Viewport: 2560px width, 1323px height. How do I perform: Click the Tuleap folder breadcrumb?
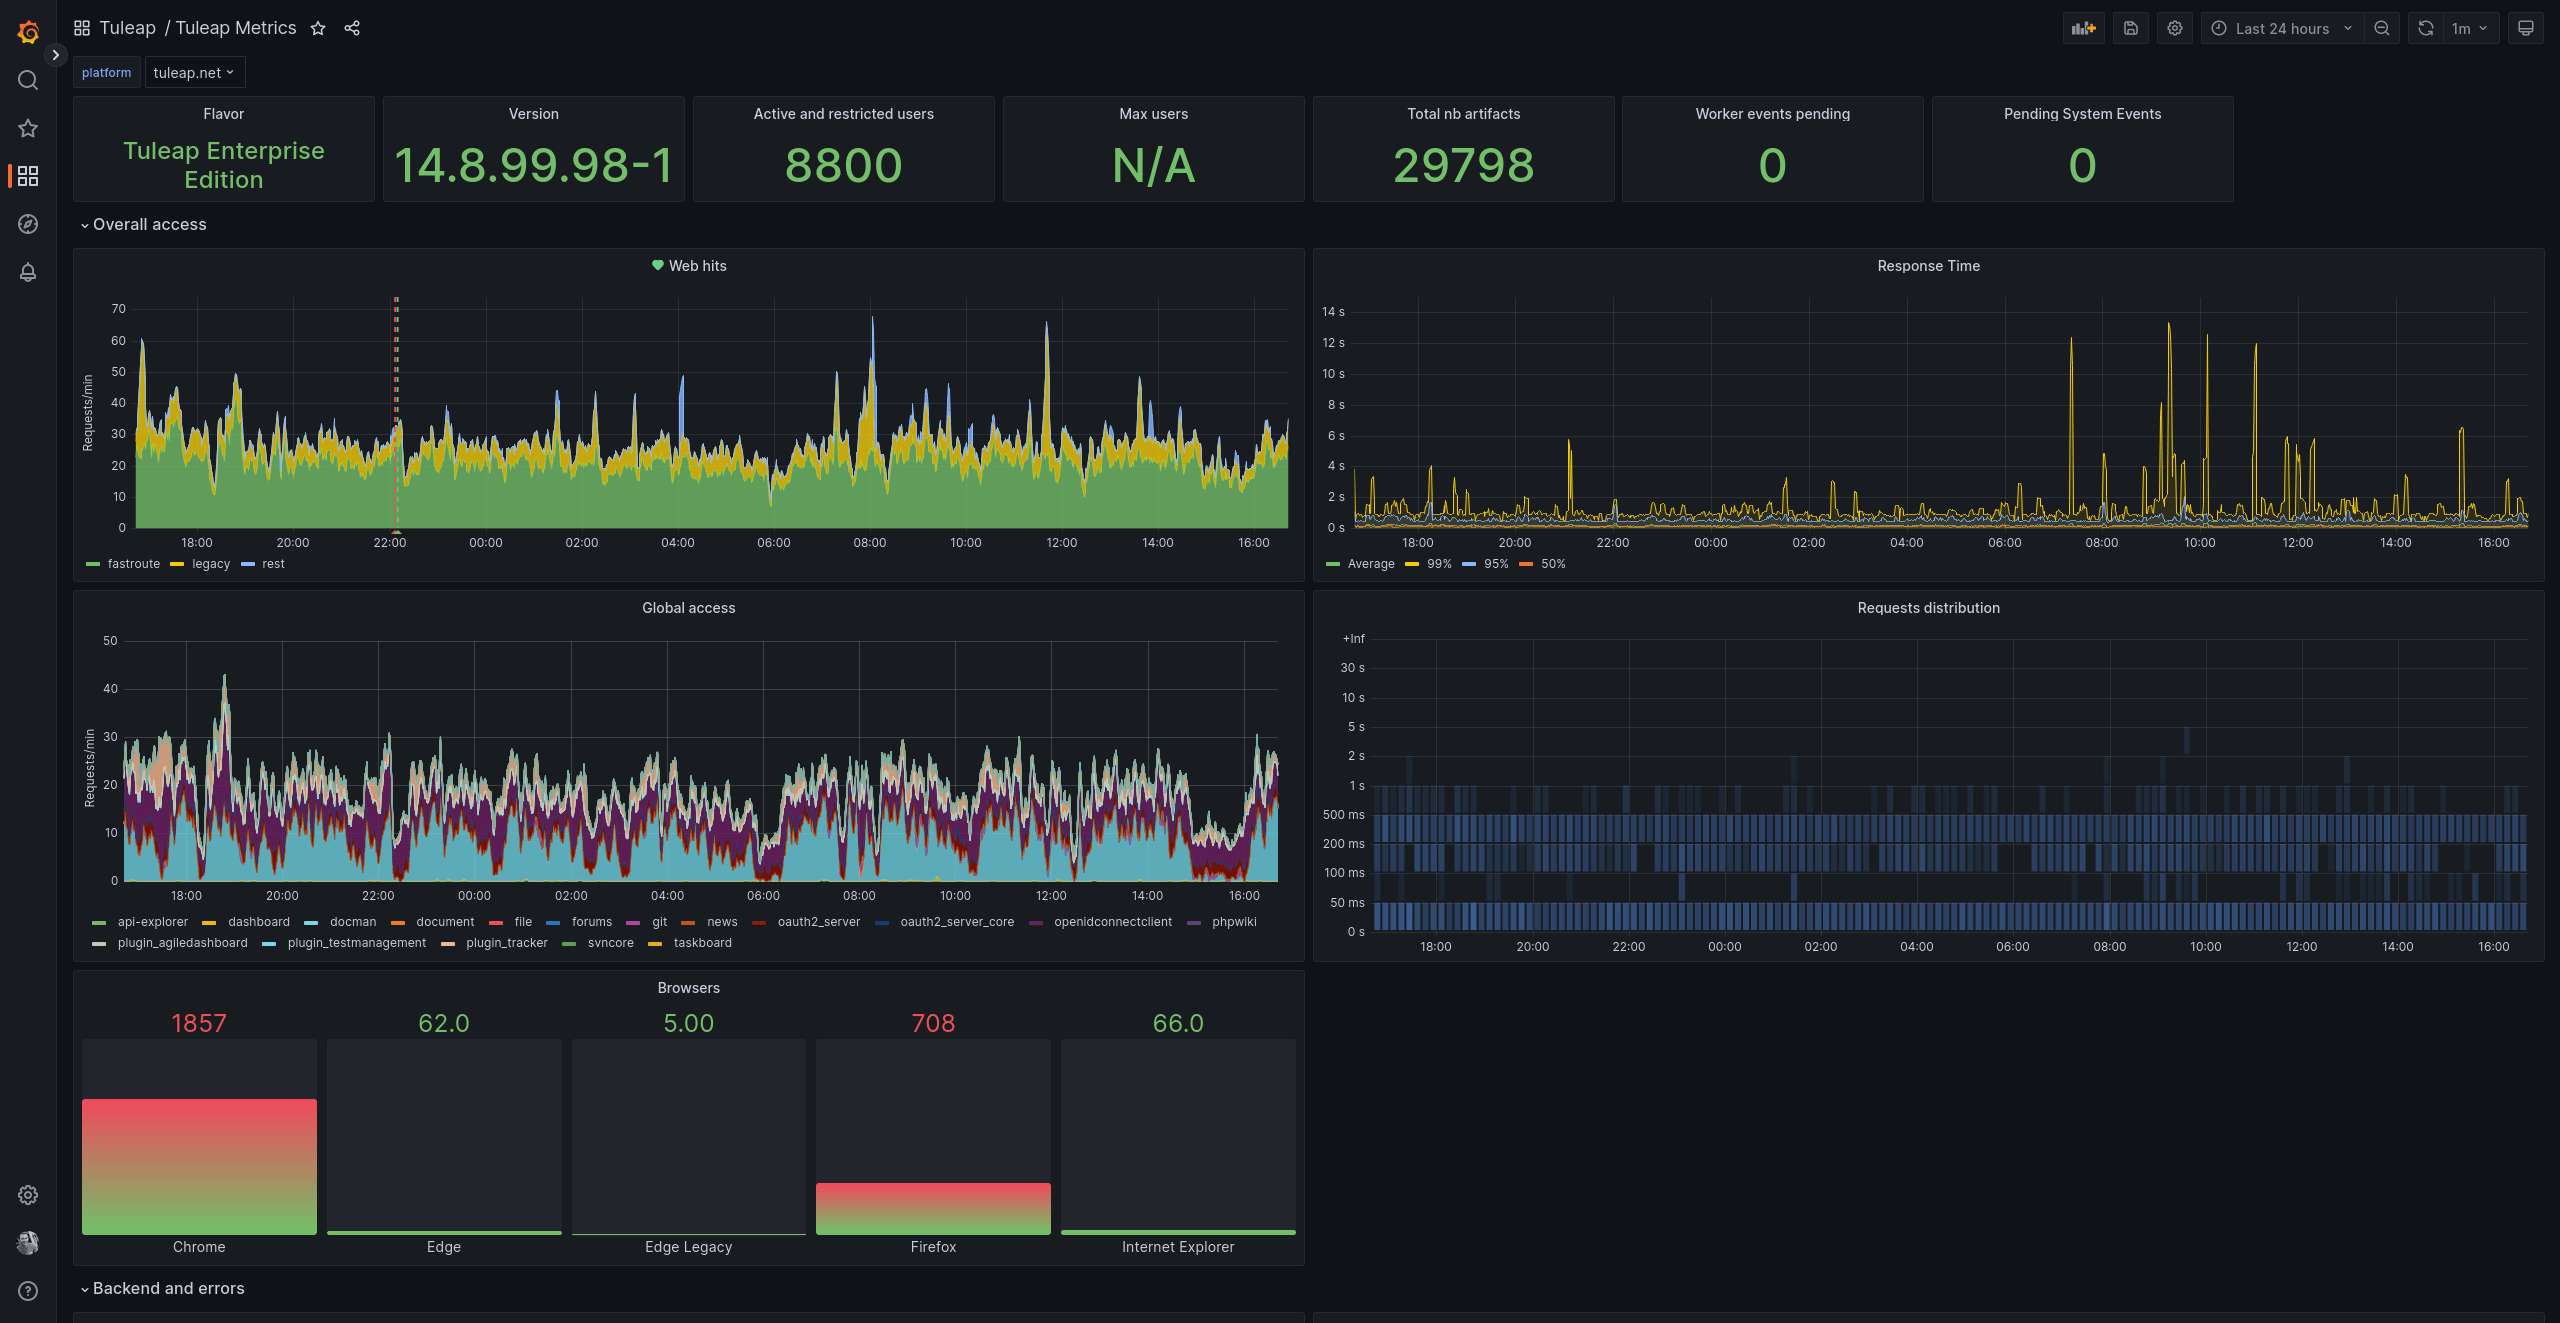(x=127, y=28)
